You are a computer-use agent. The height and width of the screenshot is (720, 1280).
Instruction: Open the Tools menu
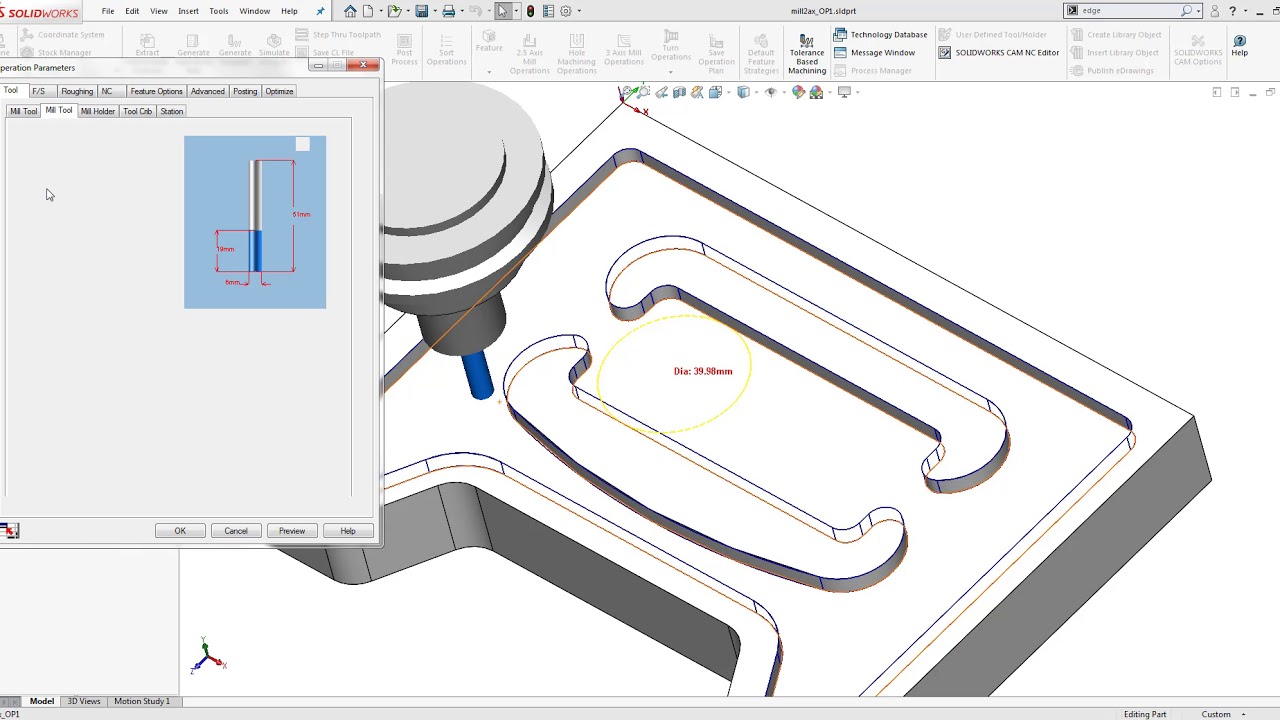click(219, 11)
